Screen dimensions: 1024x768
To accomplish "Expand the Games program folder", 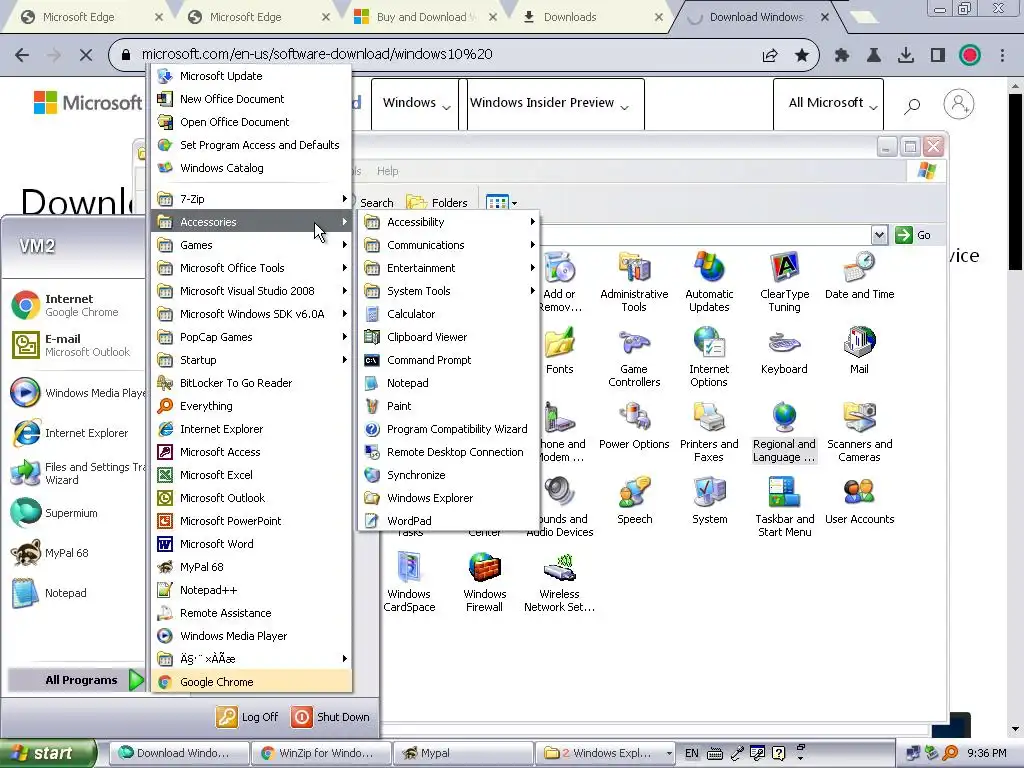I will (x=251, y=245).
